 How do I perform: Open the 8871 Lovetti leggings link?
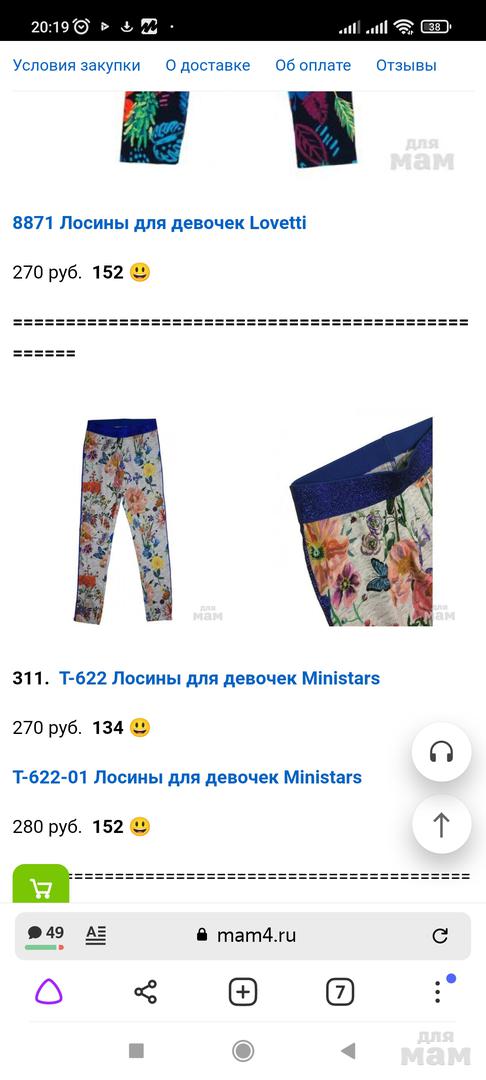[160, 223]
